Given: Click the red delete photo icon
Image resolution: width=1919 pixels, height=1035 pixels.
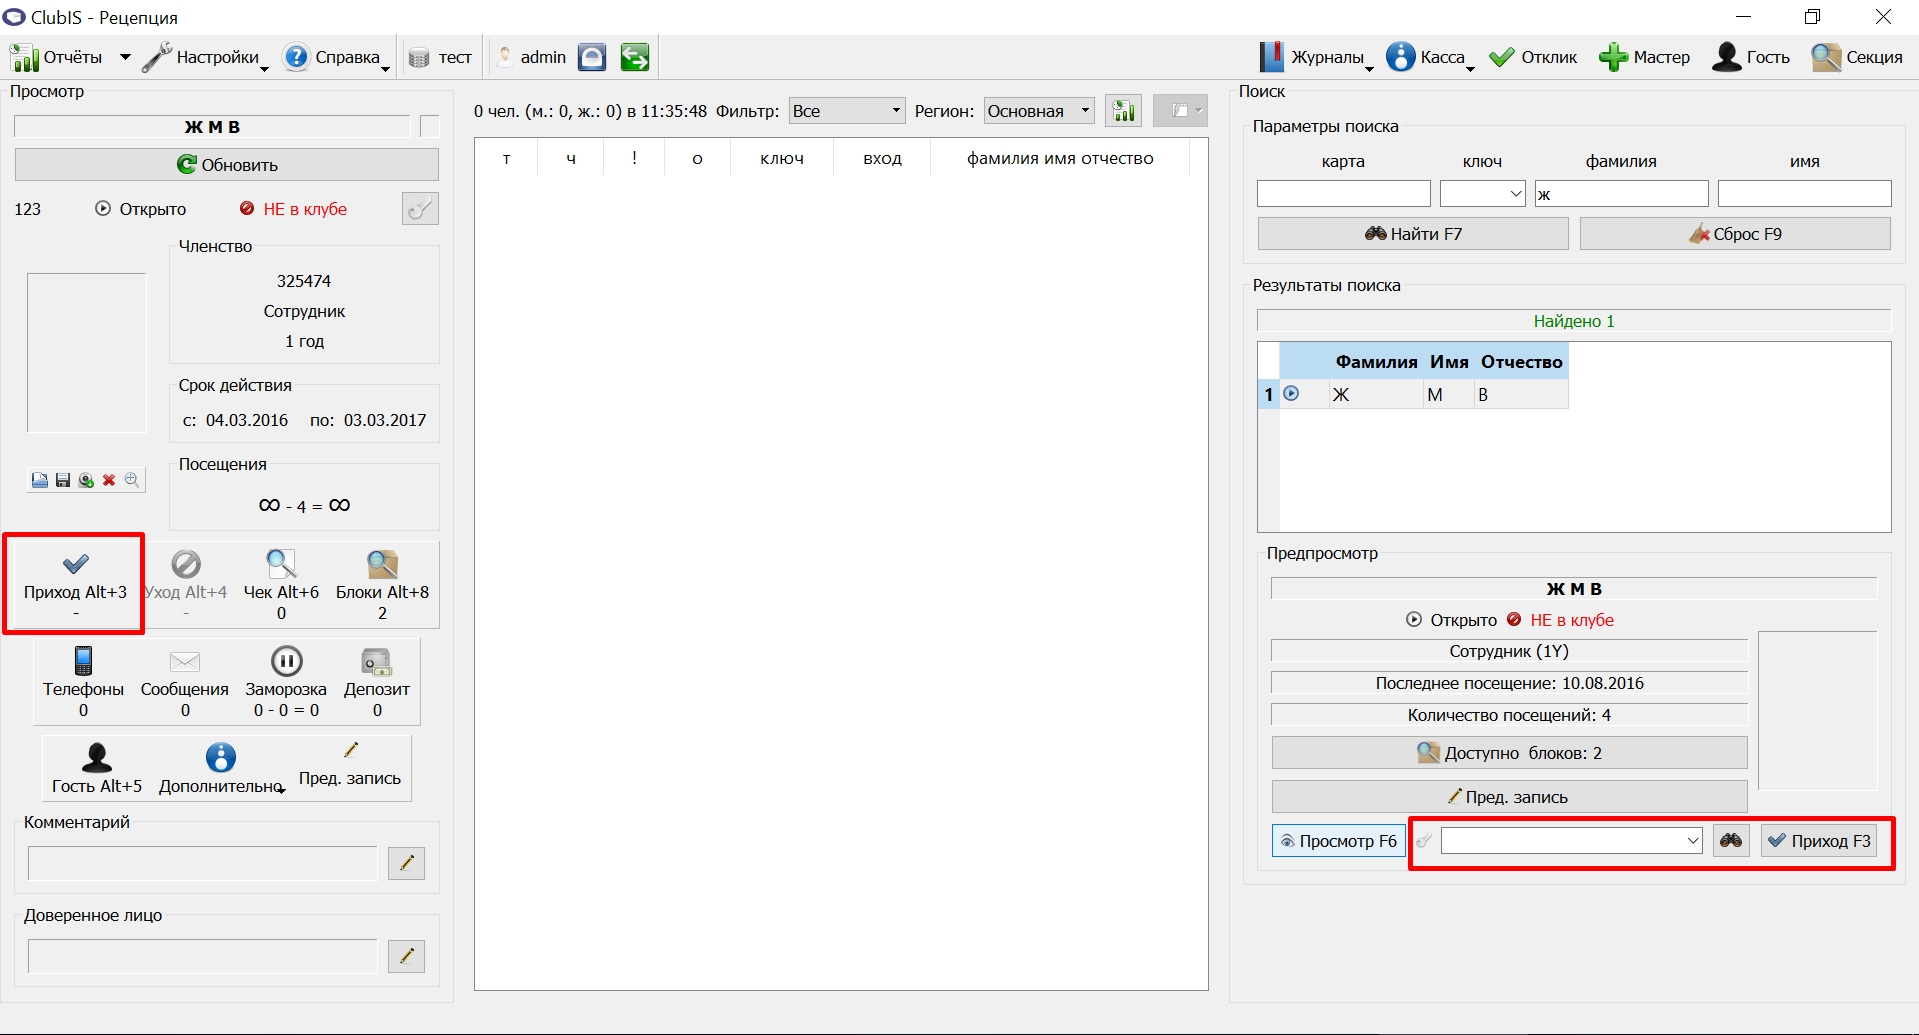Looking at the screenshot, I should coord(109,481).
